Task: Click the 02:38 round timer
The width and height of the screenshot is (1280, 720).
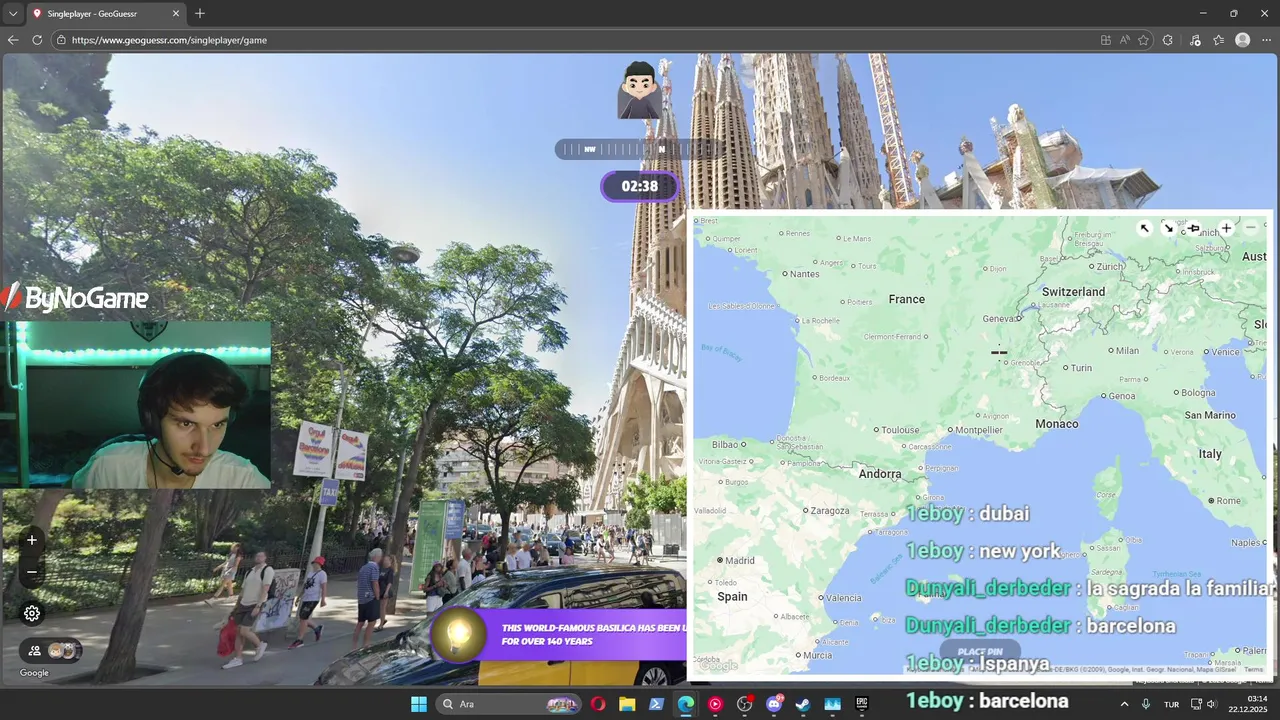Action: [x=640, y=186]
